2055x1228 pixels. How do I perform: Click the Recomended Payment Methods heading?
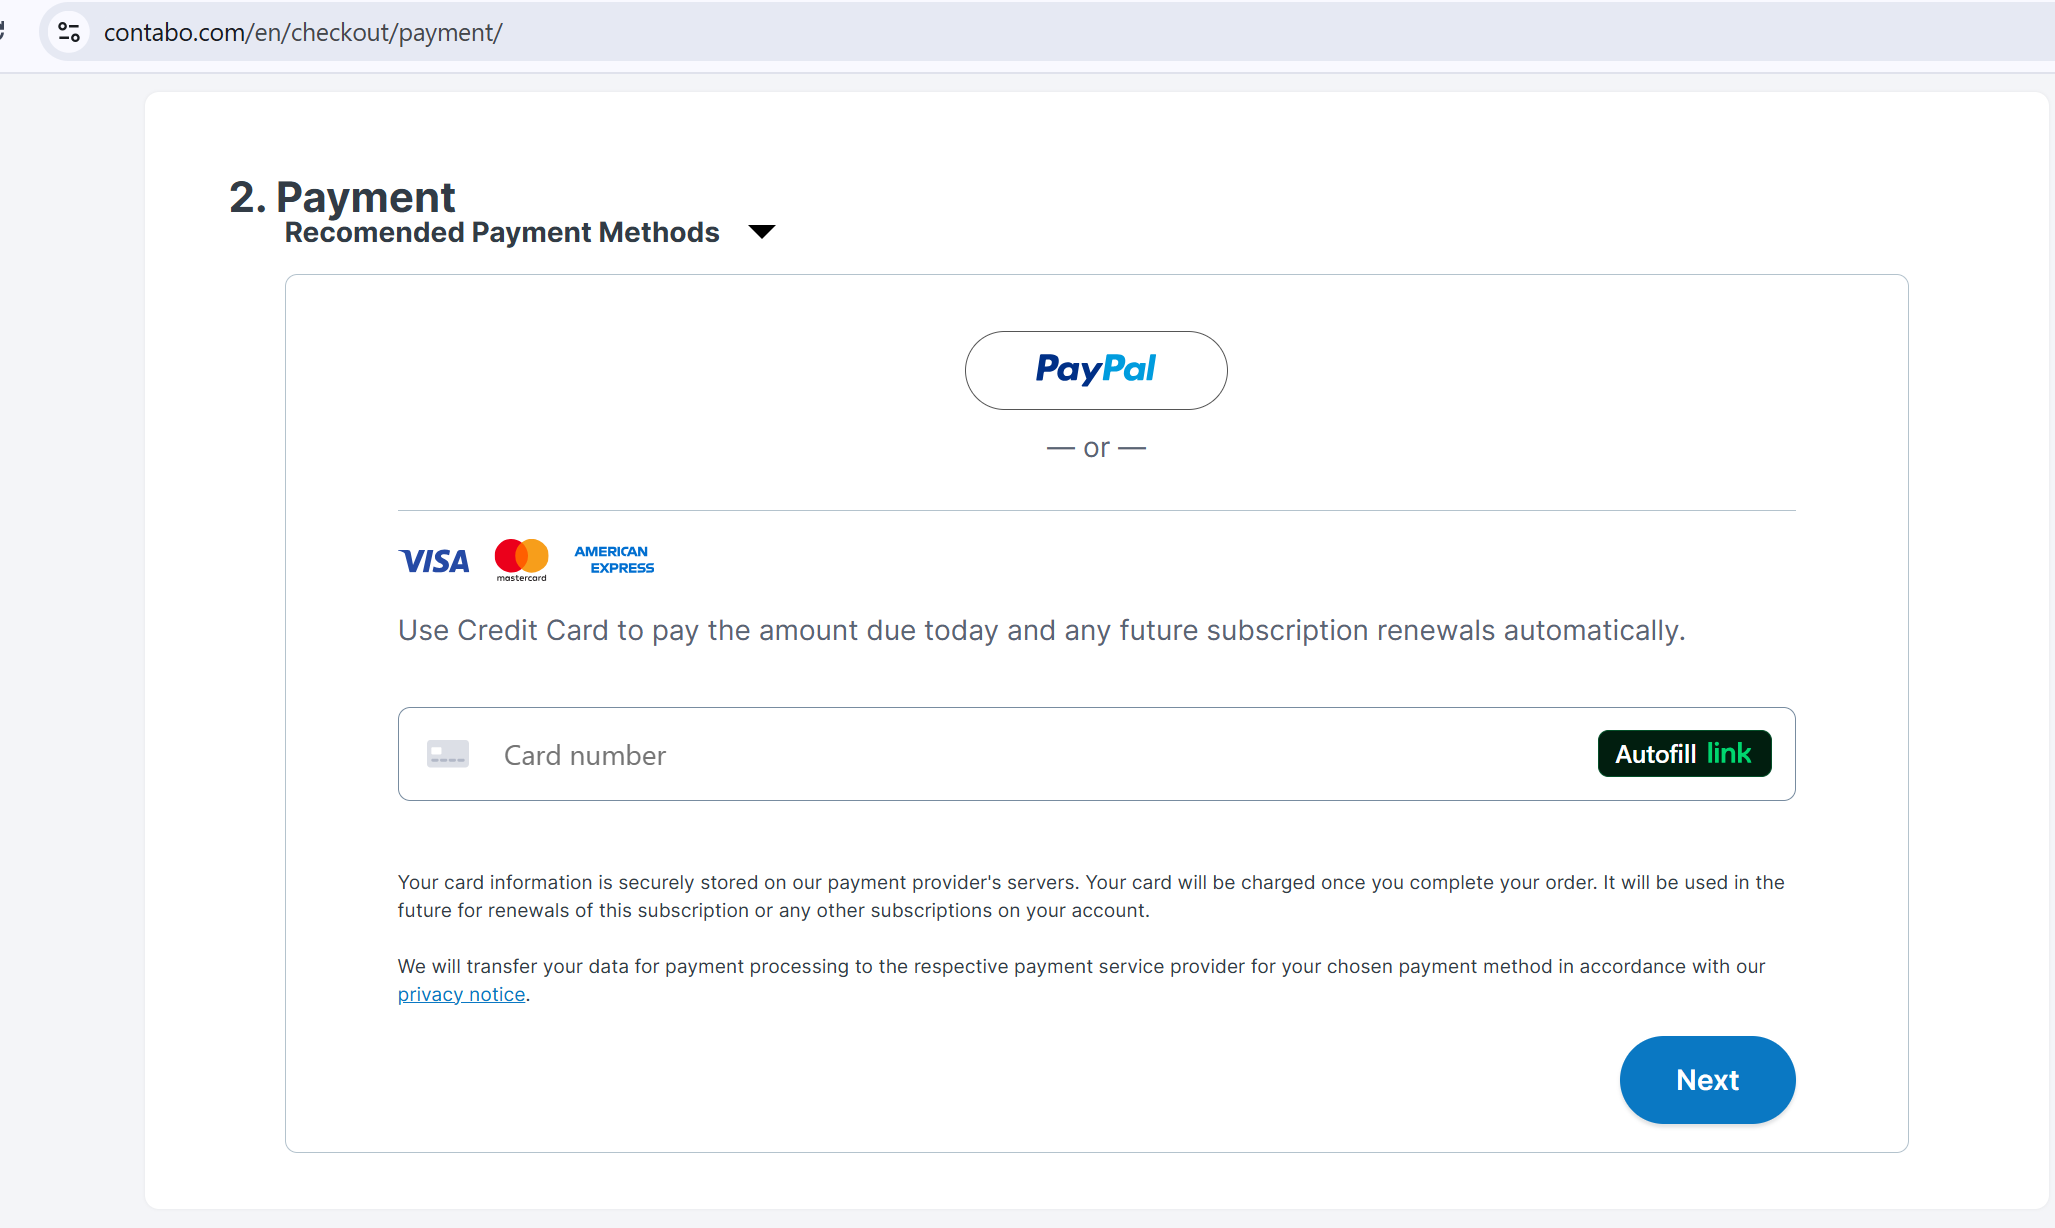click(x=502, y=232)
